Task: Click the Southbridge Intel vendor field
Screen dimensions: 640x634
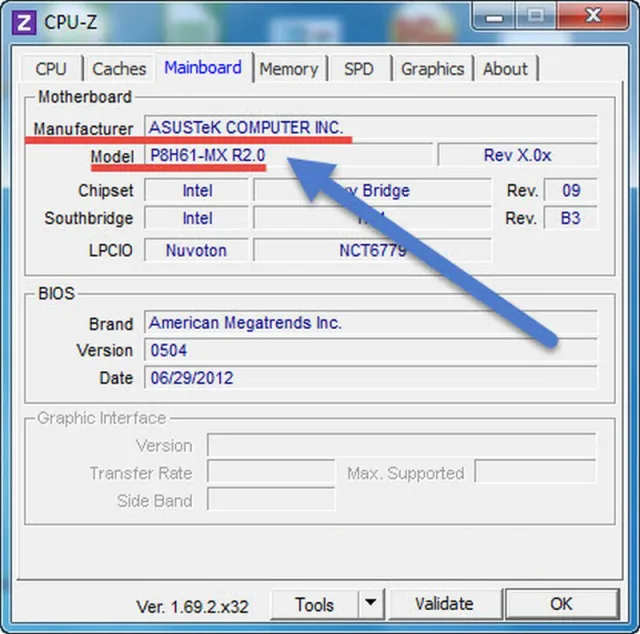Action: pyautogui.click(x=197, y=218)
